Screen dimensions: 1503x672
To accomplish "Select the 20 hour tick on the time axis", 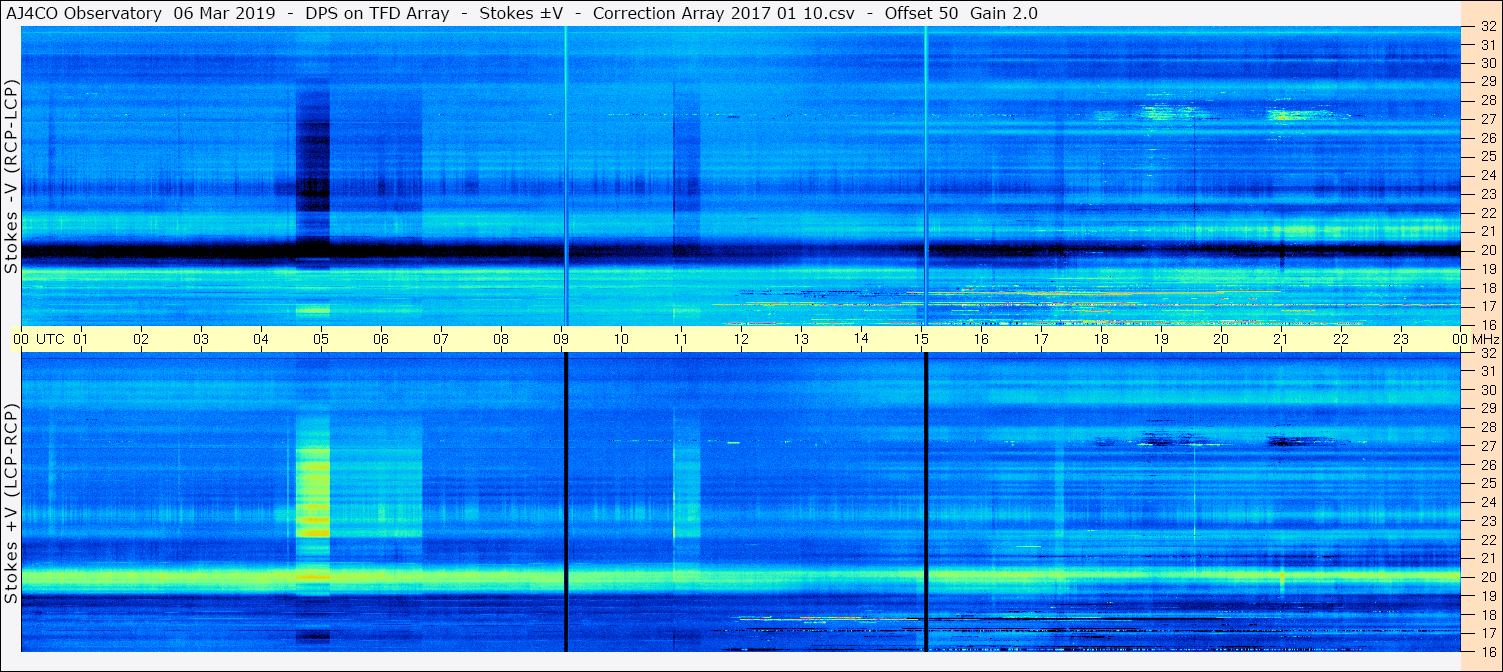I will pyautogui.click(x=1221, y=339).
